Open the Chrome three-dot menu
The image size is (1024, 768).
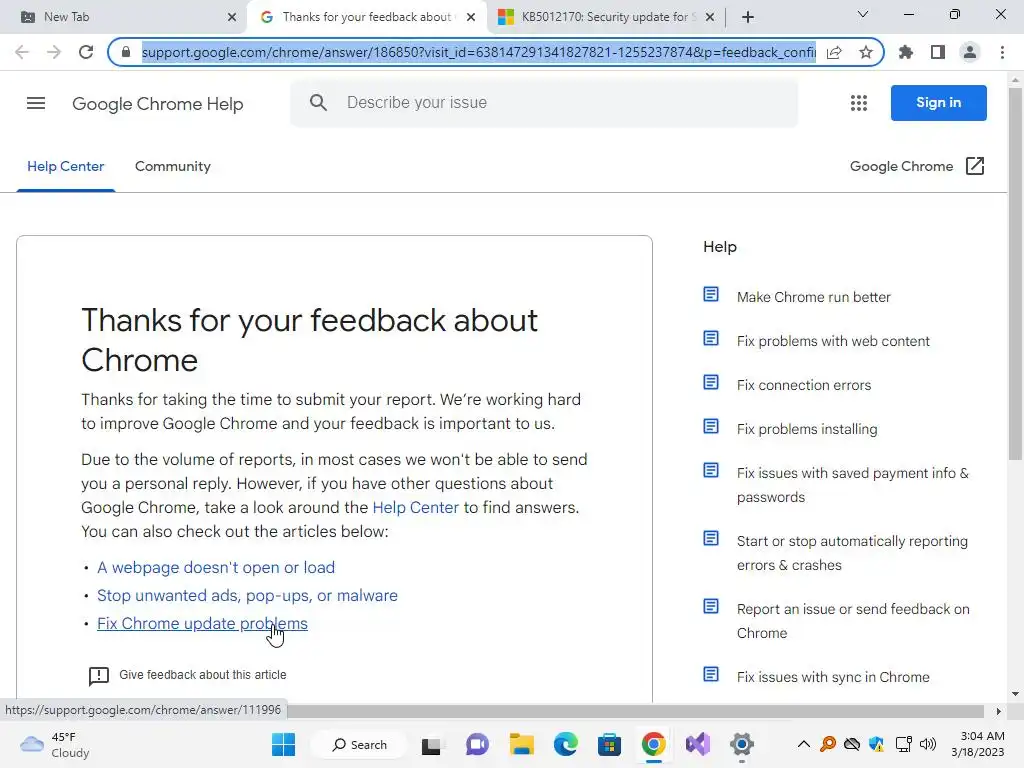coord(1002,52)
